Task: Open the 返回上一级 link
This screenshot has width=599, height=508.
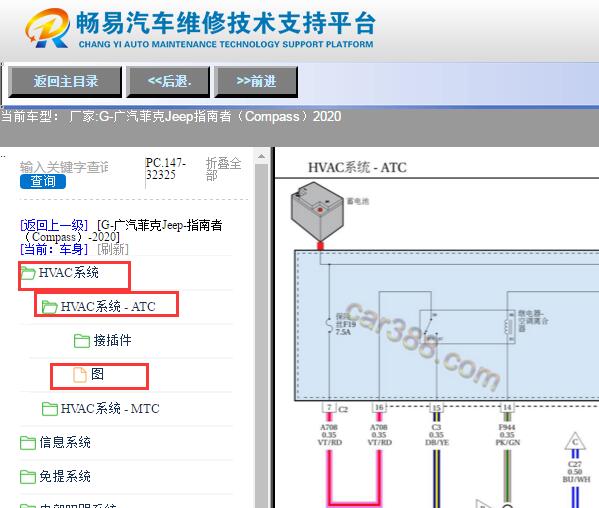Action: [54, 225]
